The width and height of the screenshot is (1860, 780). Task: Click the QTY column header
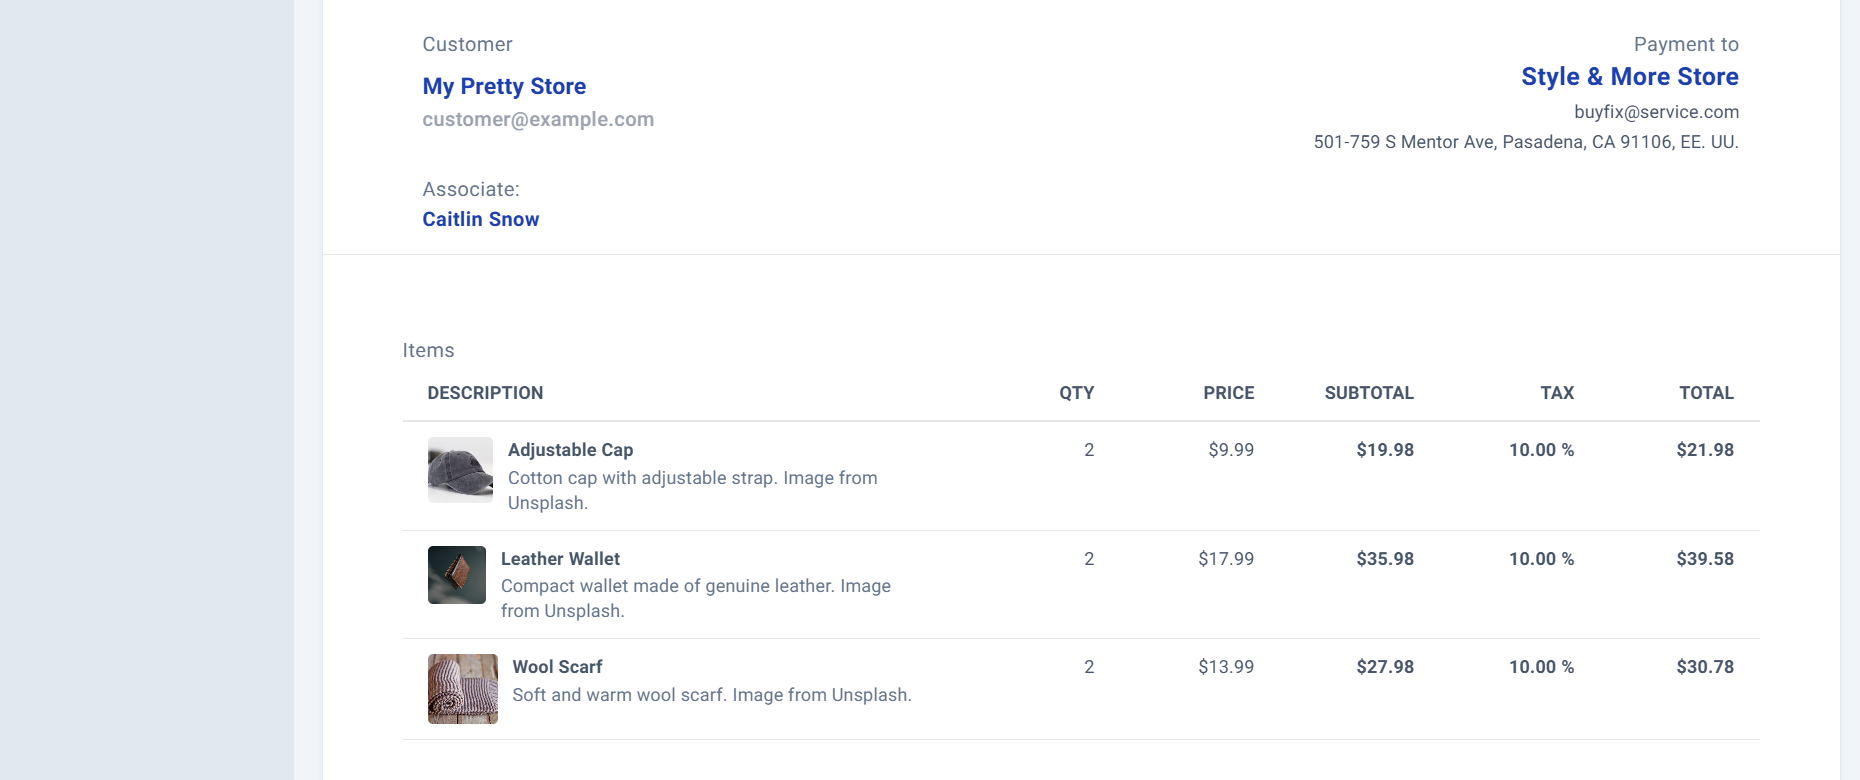click(x=1076, y=393)
